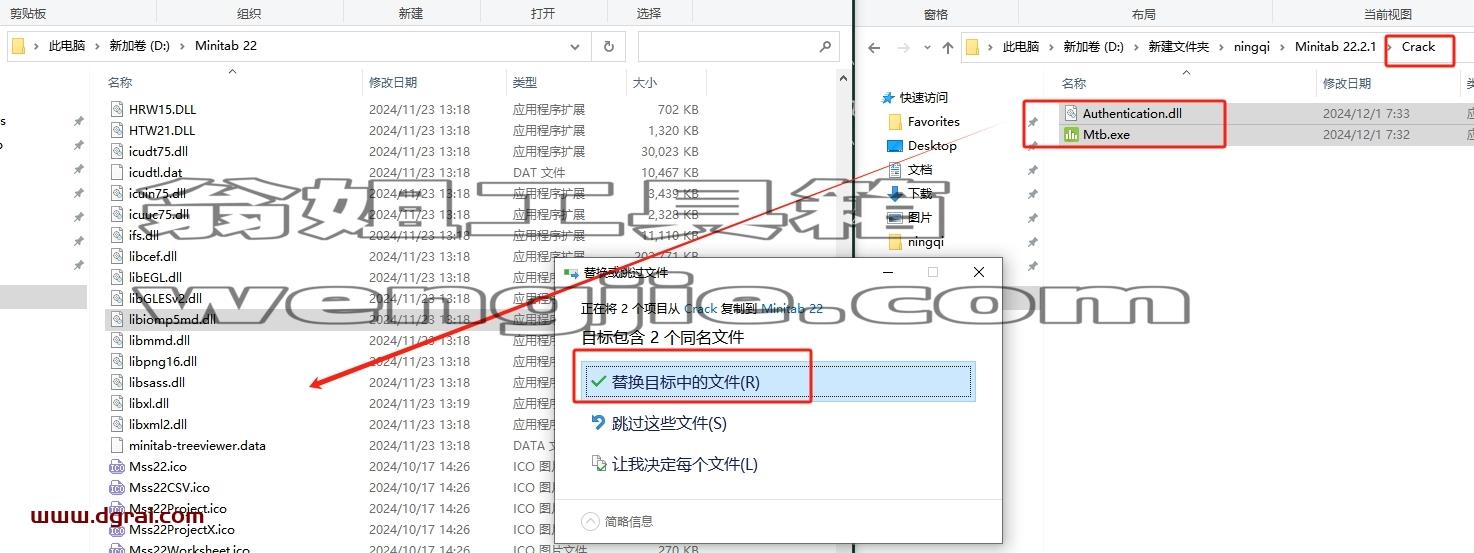Click the HRW15.DLL file icon
Viewport: 1474px width, 553px height.
click(117, 110)
